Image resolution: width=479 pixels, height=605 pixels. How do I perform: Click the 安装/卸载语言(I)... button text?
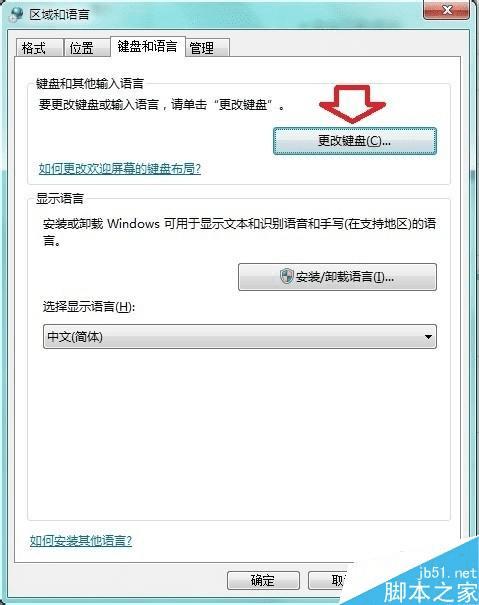coord(345,277)
